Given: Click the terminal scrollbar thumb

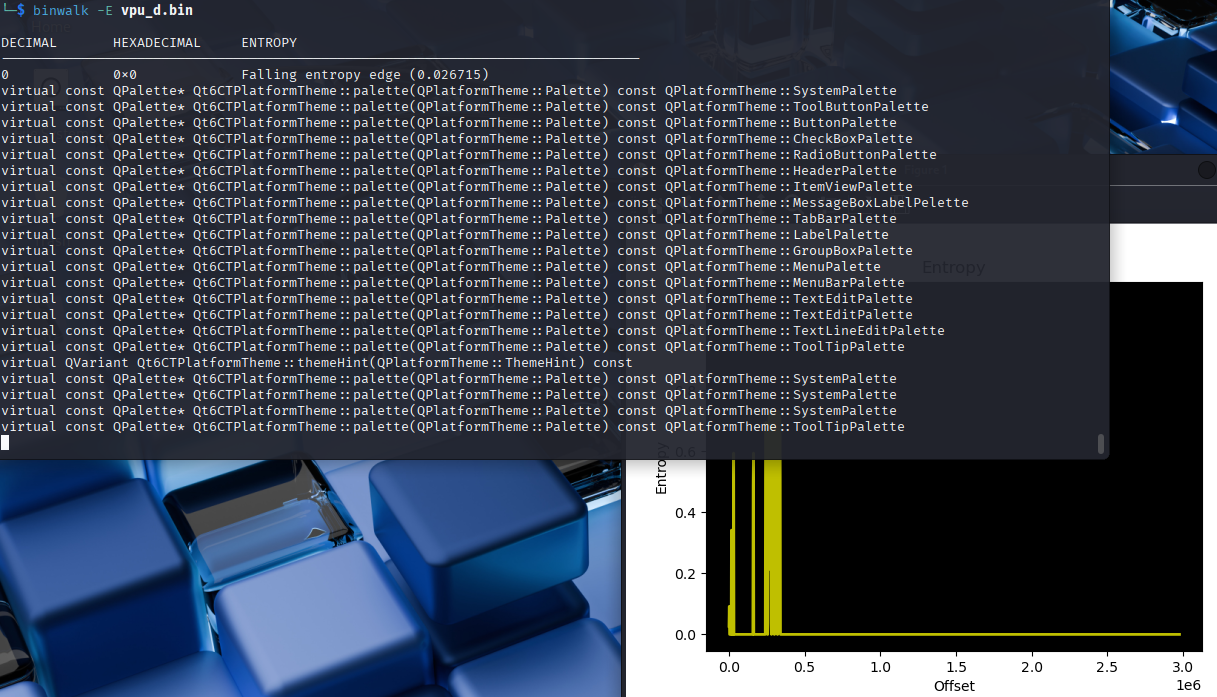Looking at the screenshot, I should coord(1101,443).
